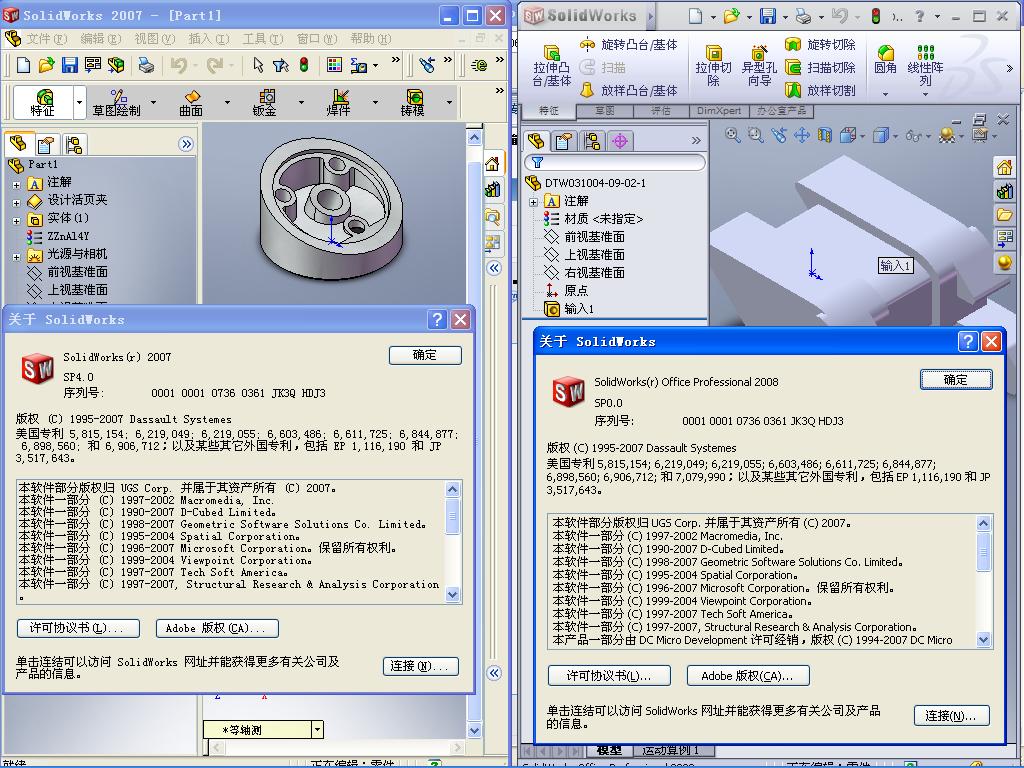Click 确定 in the 2008 About dialog
Image resolution: width=1024 pixels, height=768 pixels.
pos(956,379)
